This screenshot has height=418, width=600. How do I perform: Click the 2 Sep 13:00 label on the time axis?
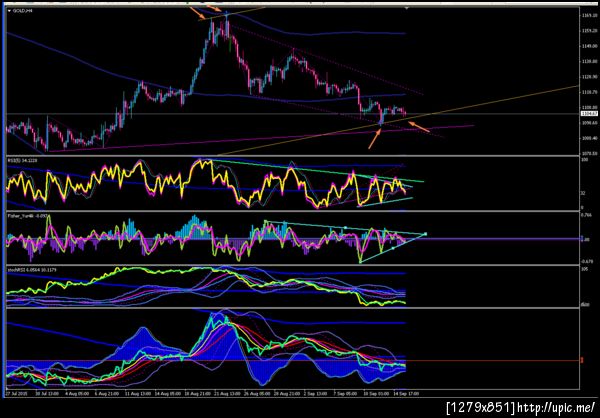(316, 393)
